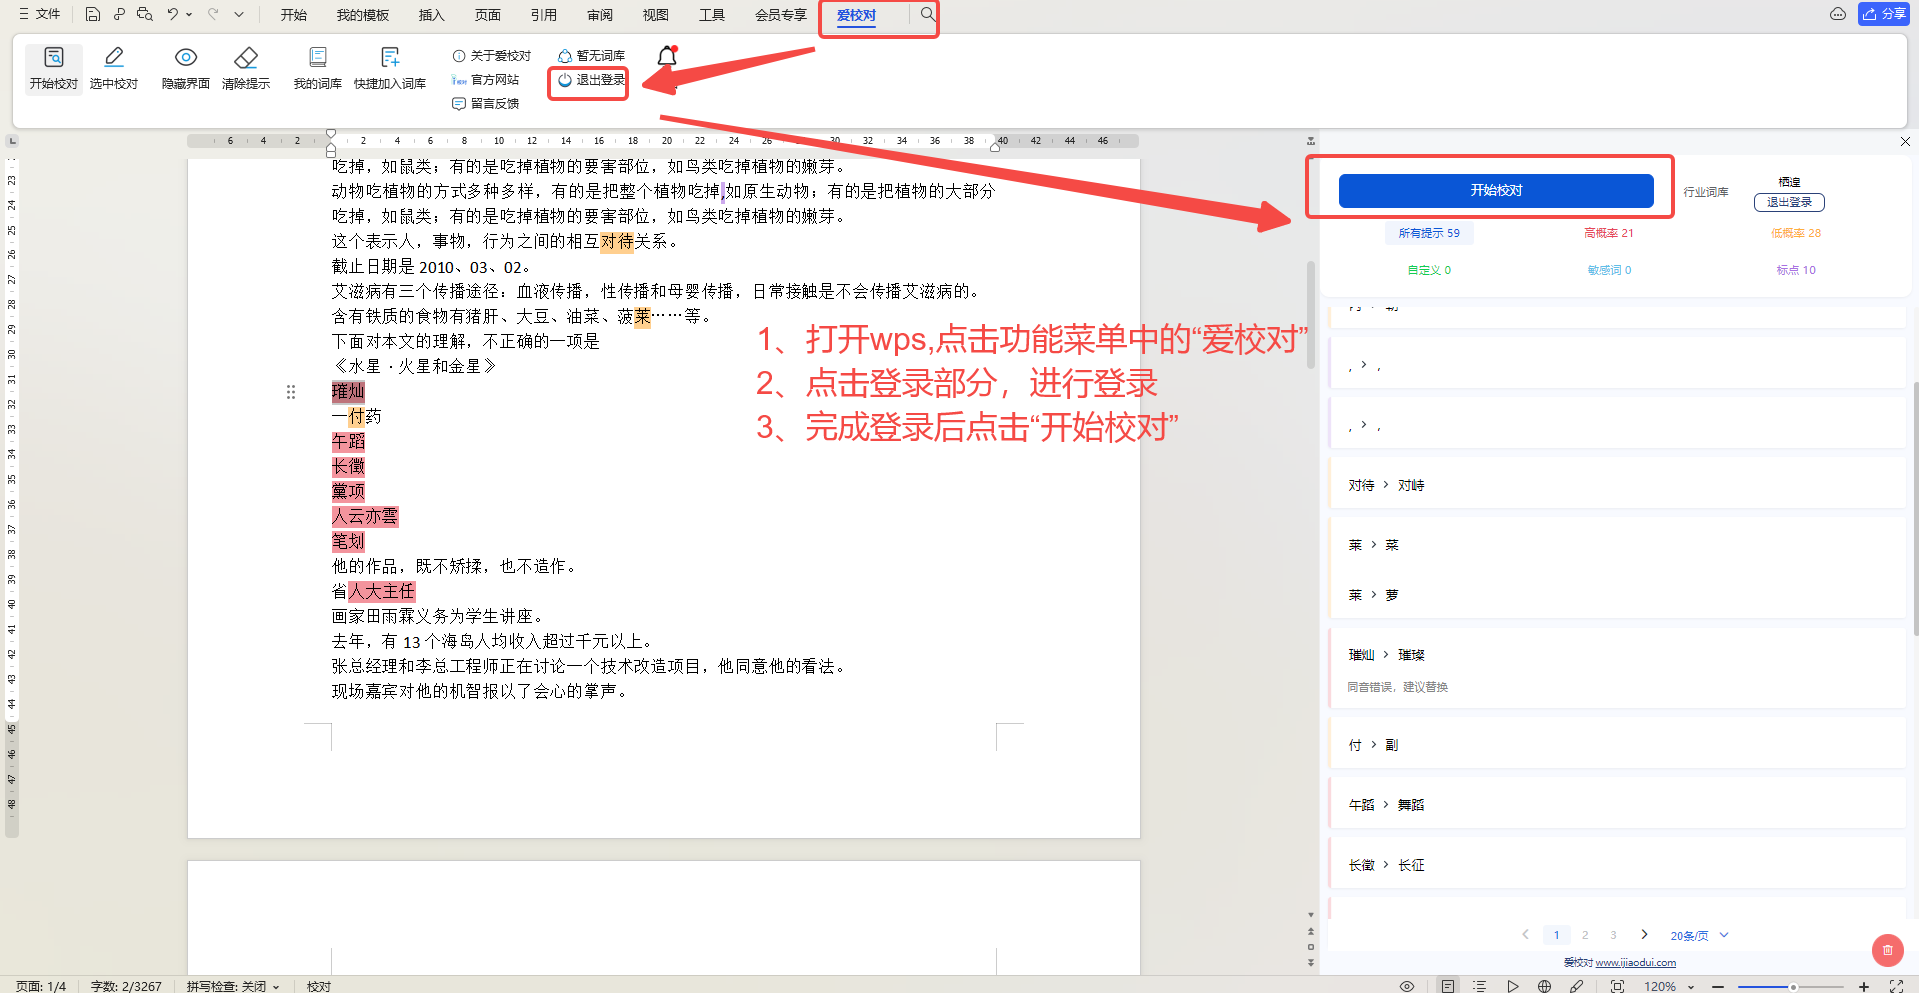Switch to the 审阅 tab
Screen dimensions: 1919x993
point(600,15)
